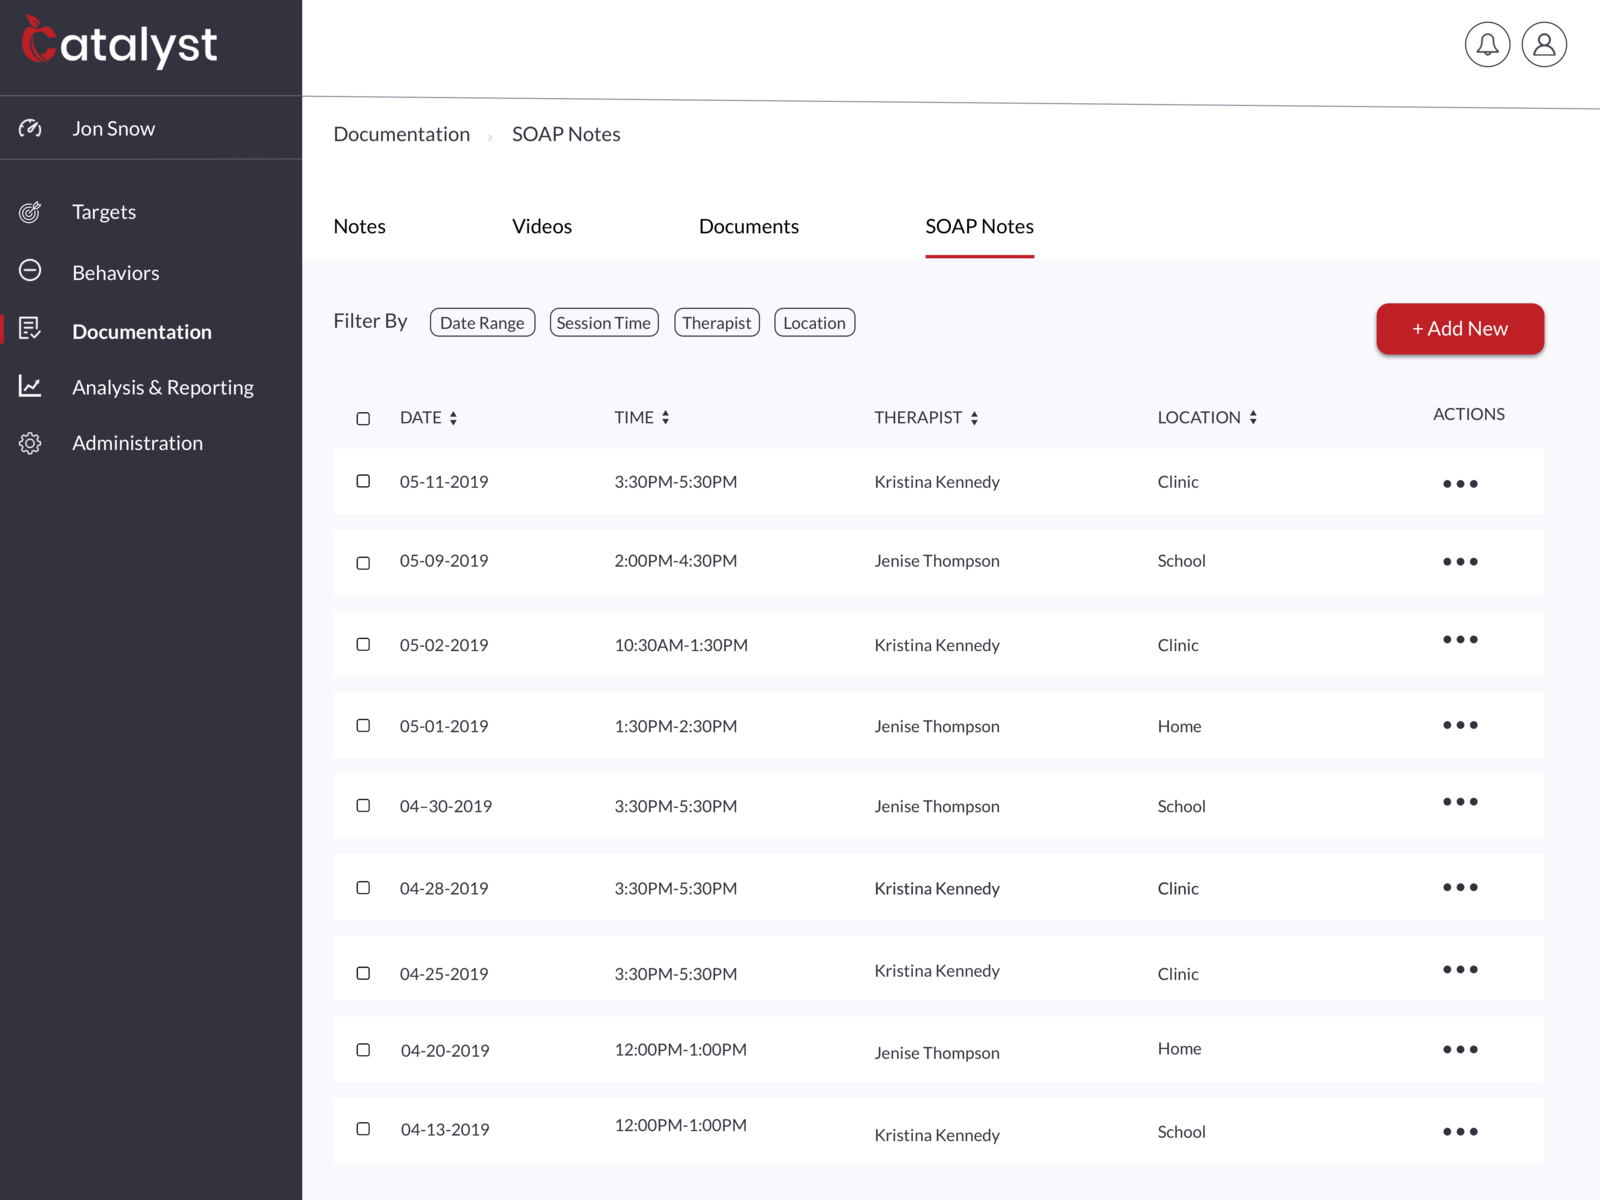This screenshot has width=1600, height=1200.
Task: Click the Catalyst apple logo
Action: tap(40, 42)
